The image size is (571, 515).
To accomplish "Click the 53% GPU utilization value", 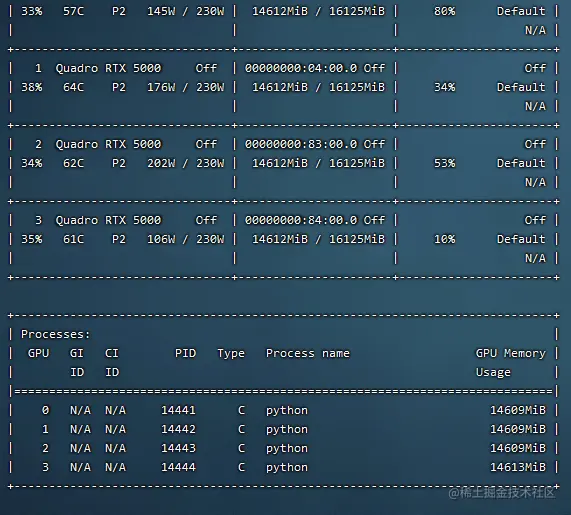I will (x=445, y=163).
